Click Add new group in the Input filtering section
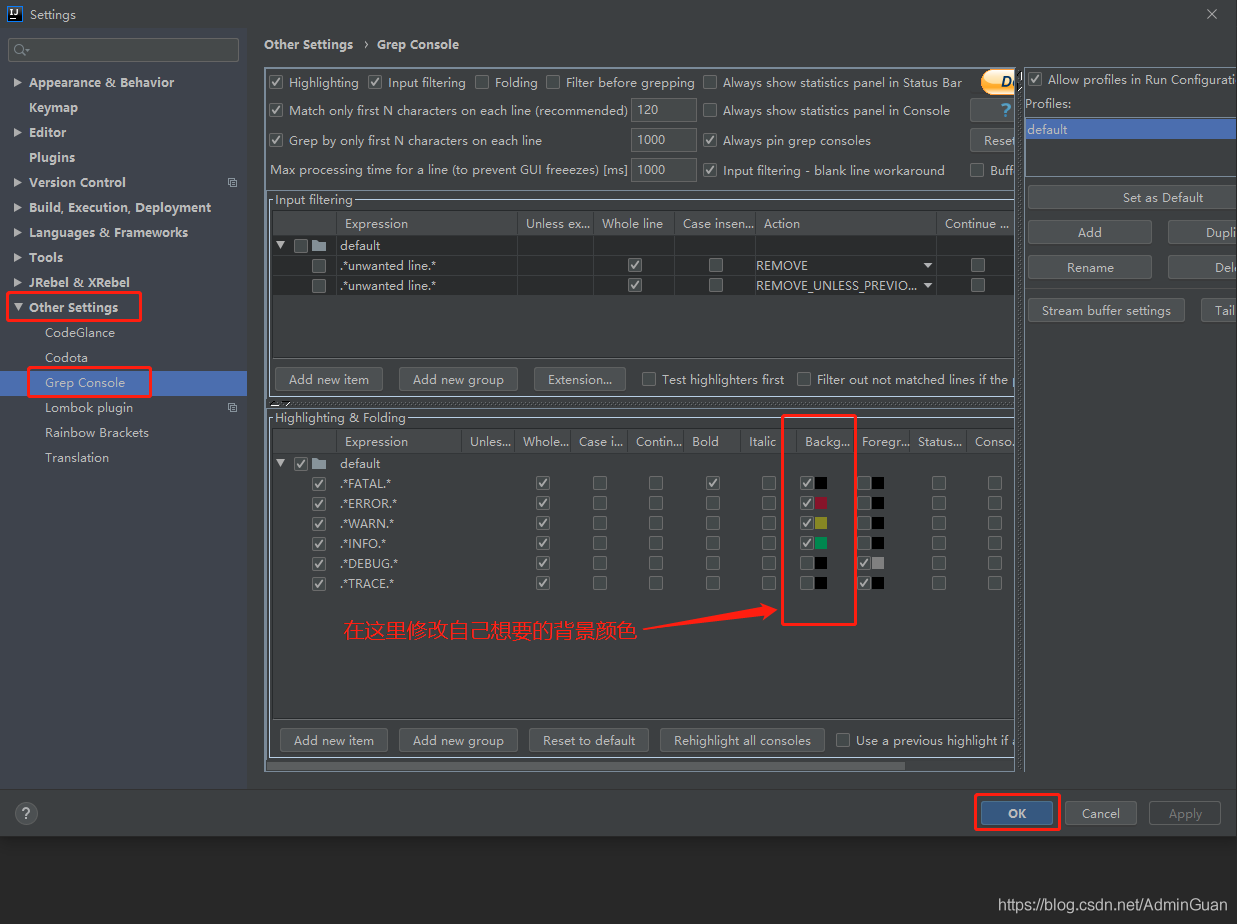The height and width of the screenshot is (924, 1237). click(458, 379)
